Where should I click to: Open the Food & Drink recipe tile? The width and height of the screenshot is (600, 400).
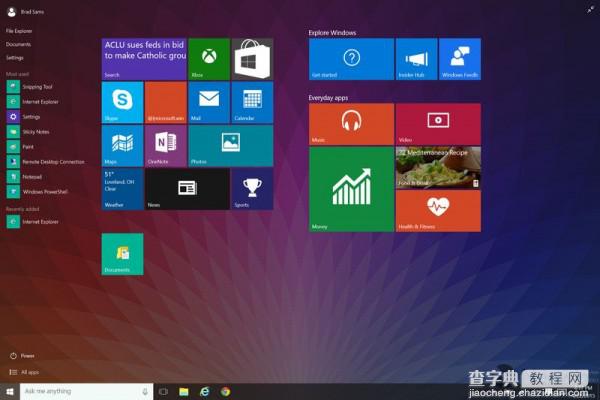click(x=438, y=168)
